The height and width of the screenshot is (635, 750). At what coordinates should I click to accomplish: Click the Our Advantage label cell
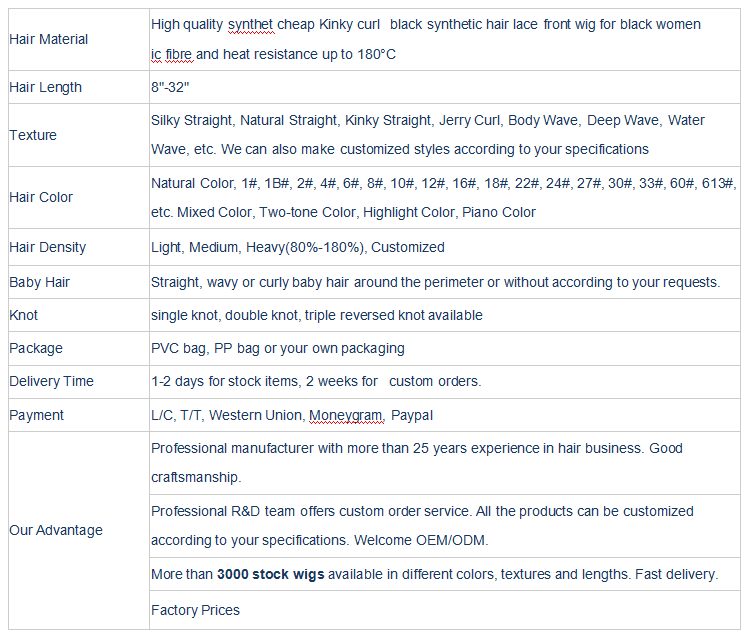tap(56, 530)
